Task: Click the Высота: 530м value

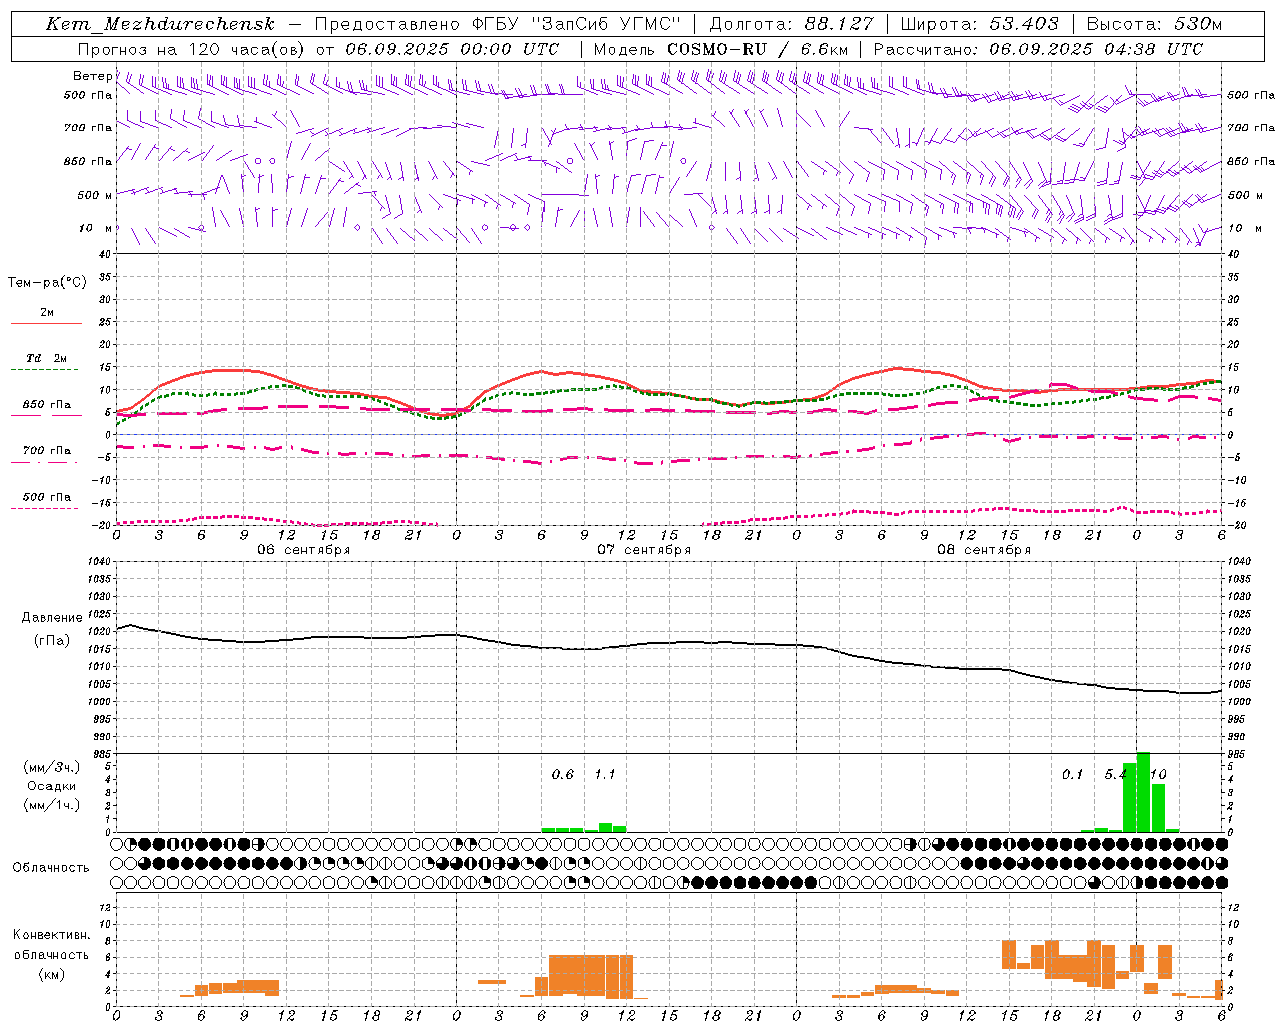Action: tap(1154, 24)
